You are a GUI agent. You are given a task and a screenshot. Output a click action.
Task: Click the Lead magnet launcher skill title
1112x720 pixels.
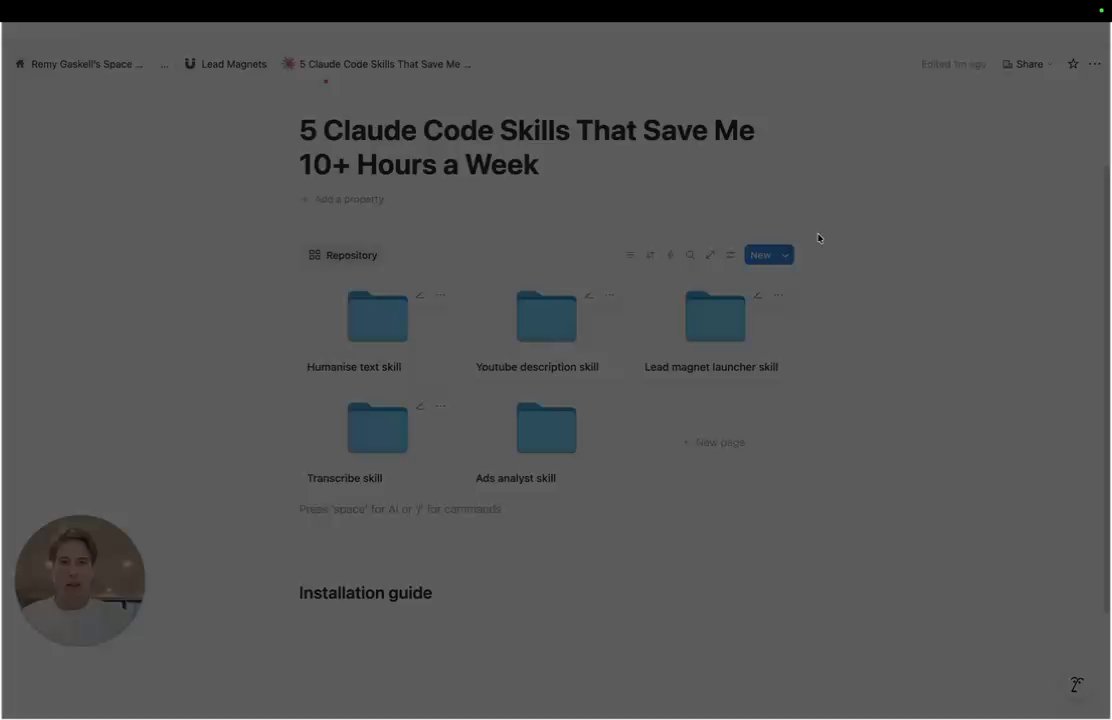click(711, 367)
